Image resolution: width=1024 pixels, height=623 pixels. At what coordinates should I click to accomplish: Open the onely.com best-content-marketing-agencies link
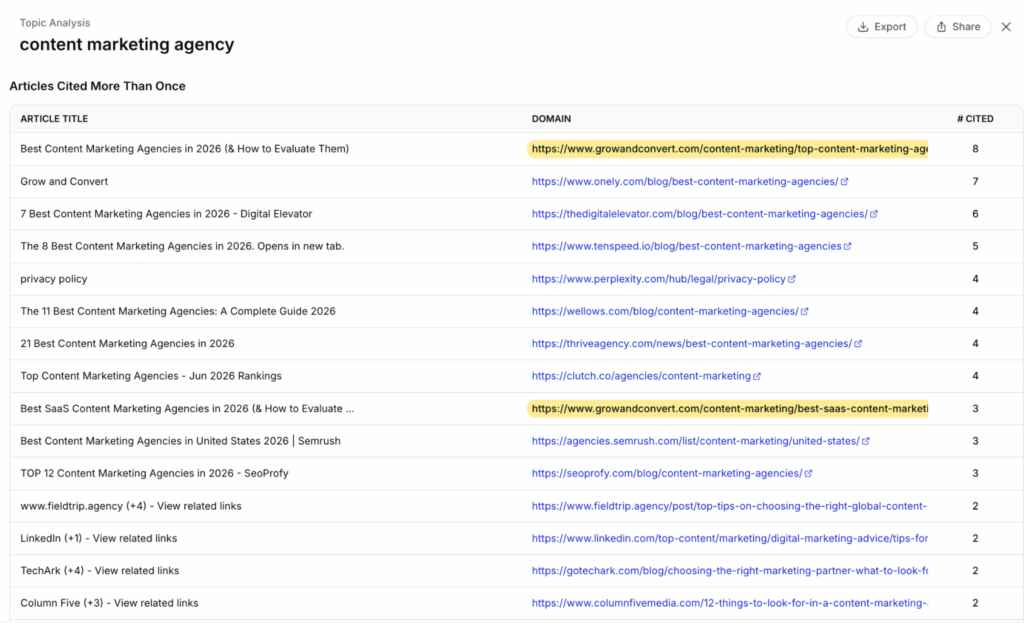tap(684, 182)
